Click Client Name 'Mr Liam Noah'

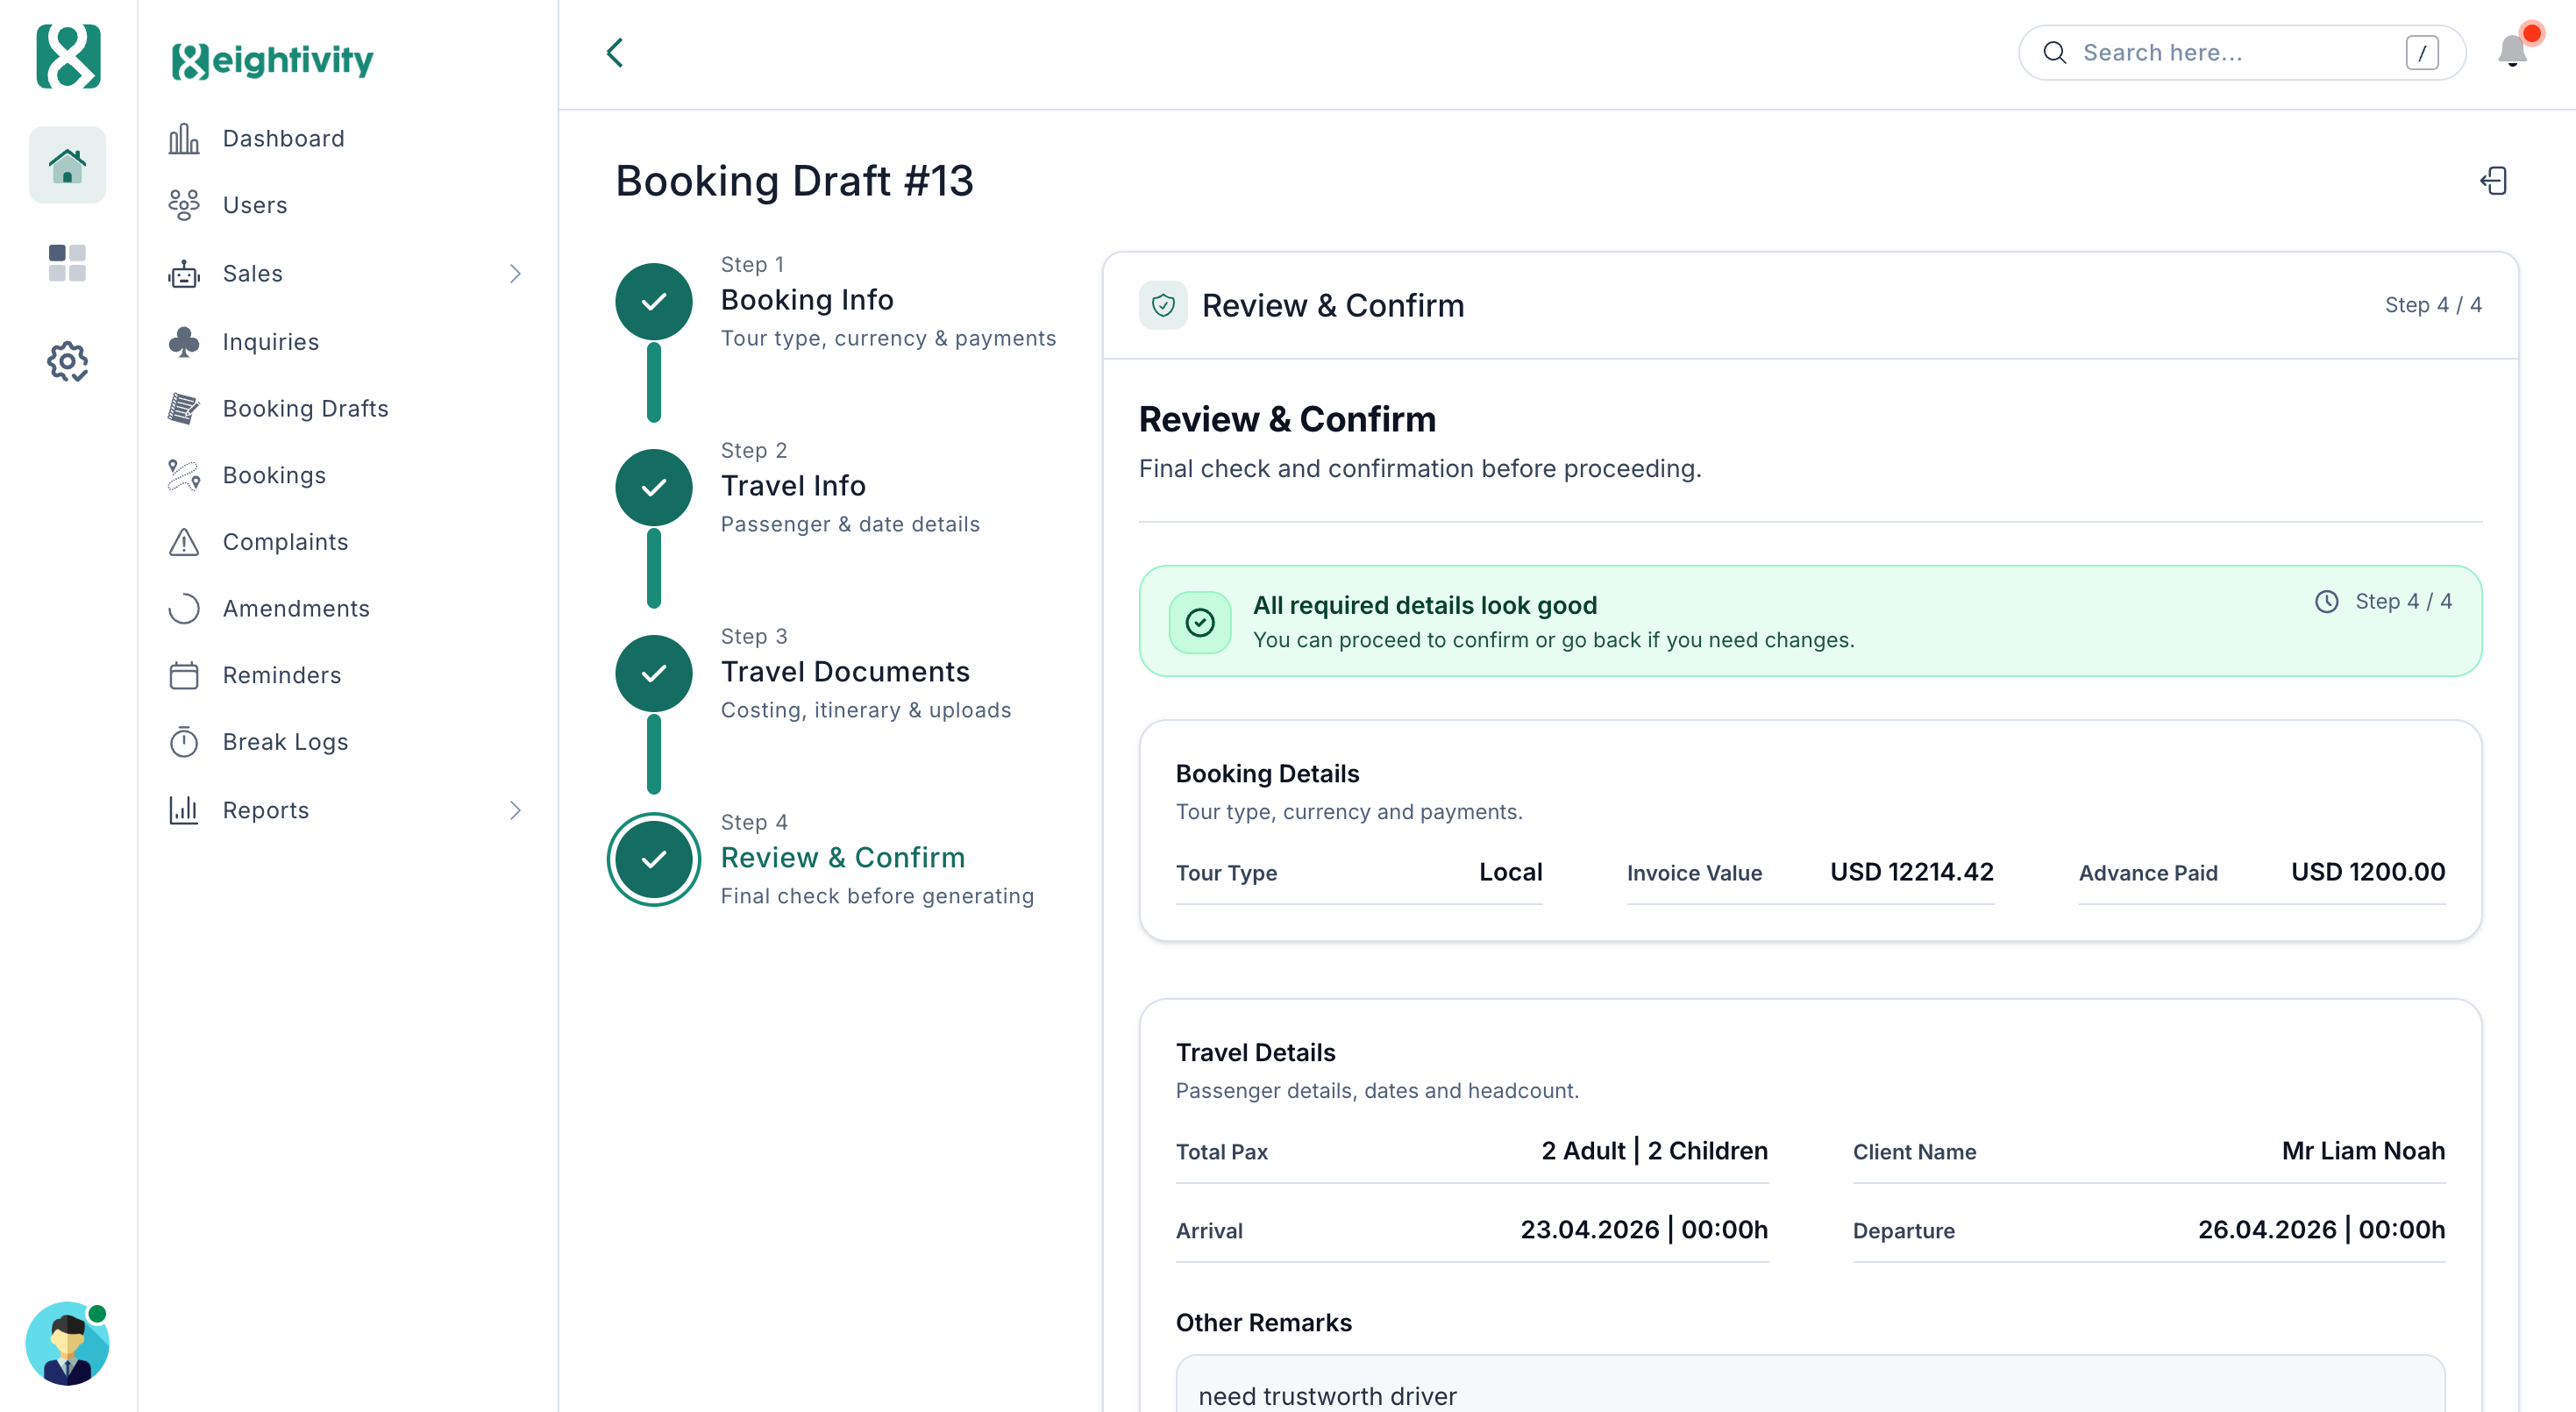point(2362,1151)
